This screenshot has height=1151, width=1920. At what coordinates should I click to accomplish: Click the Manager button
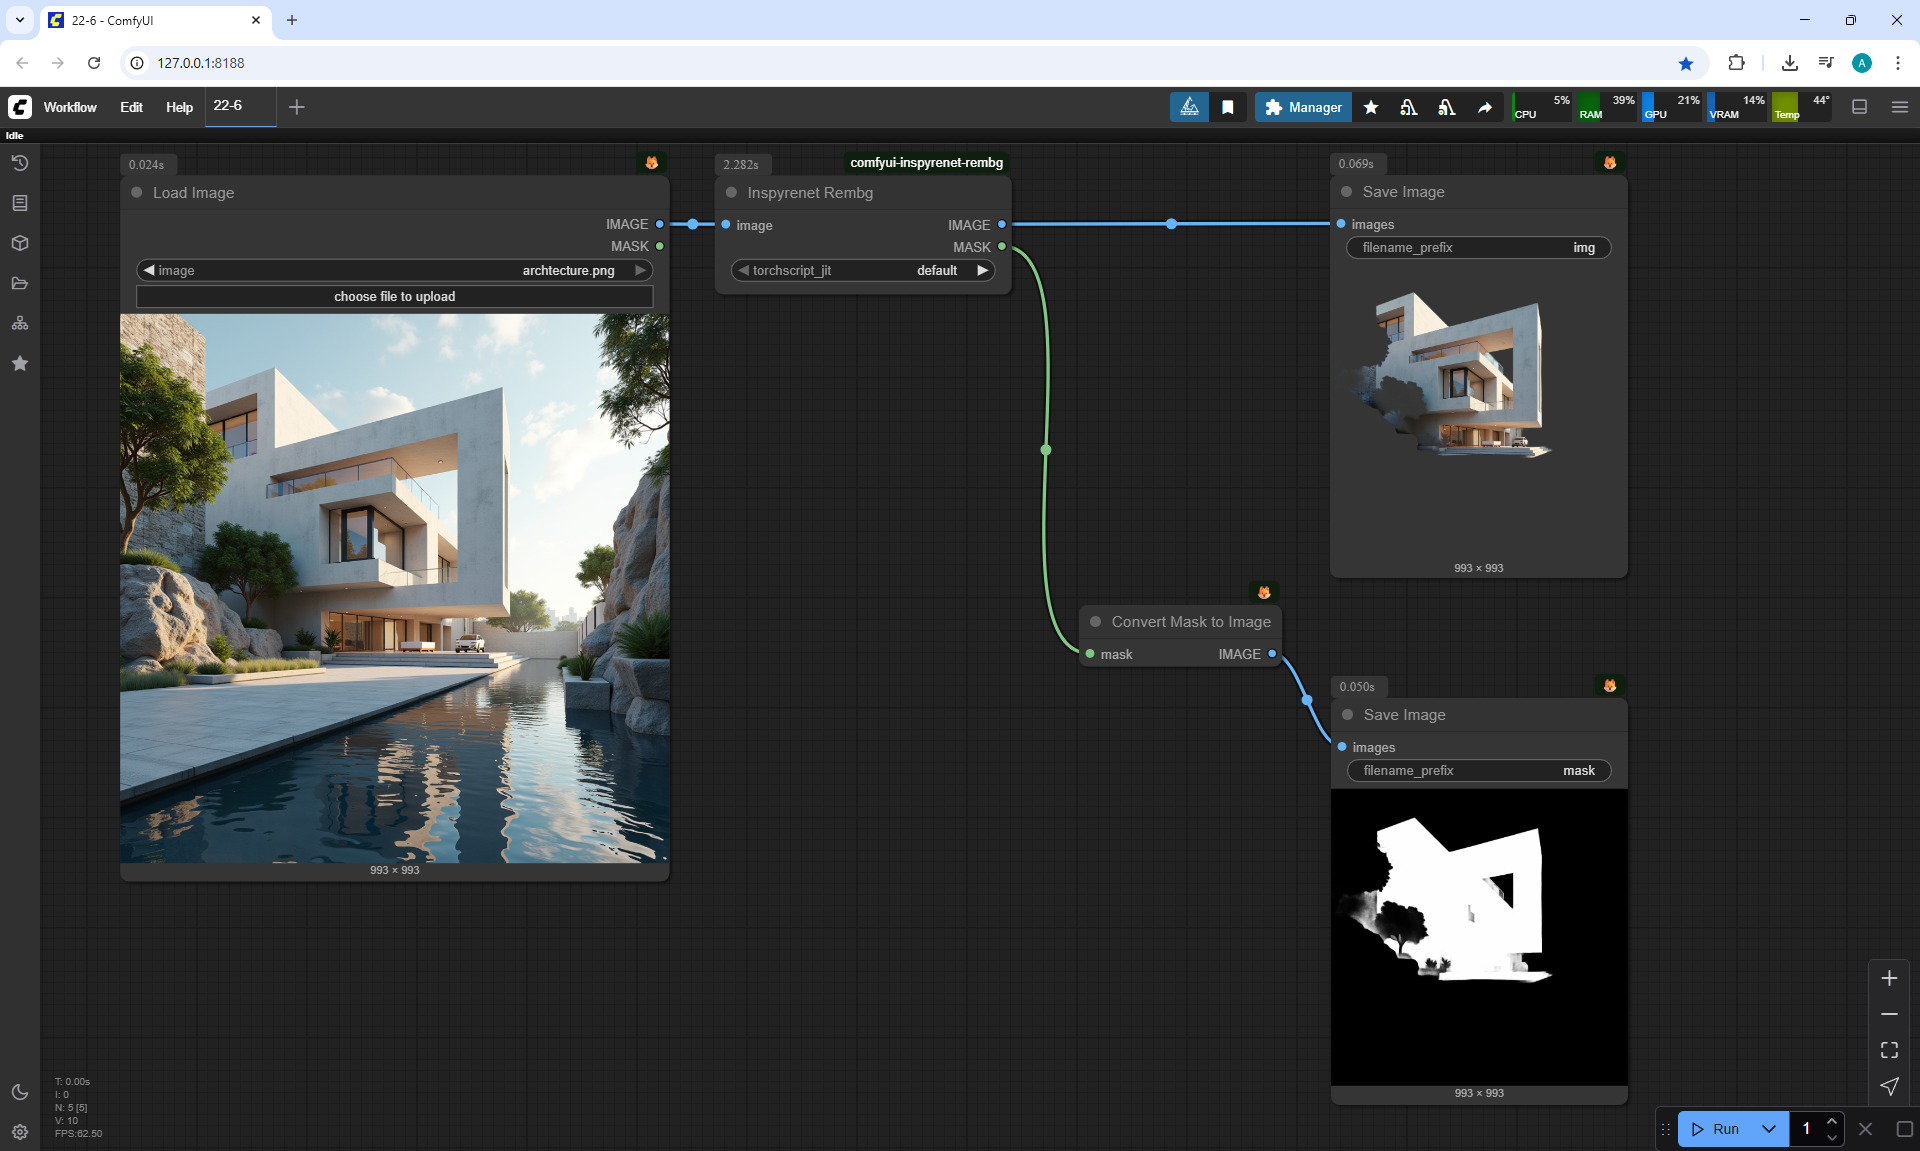1303,107
